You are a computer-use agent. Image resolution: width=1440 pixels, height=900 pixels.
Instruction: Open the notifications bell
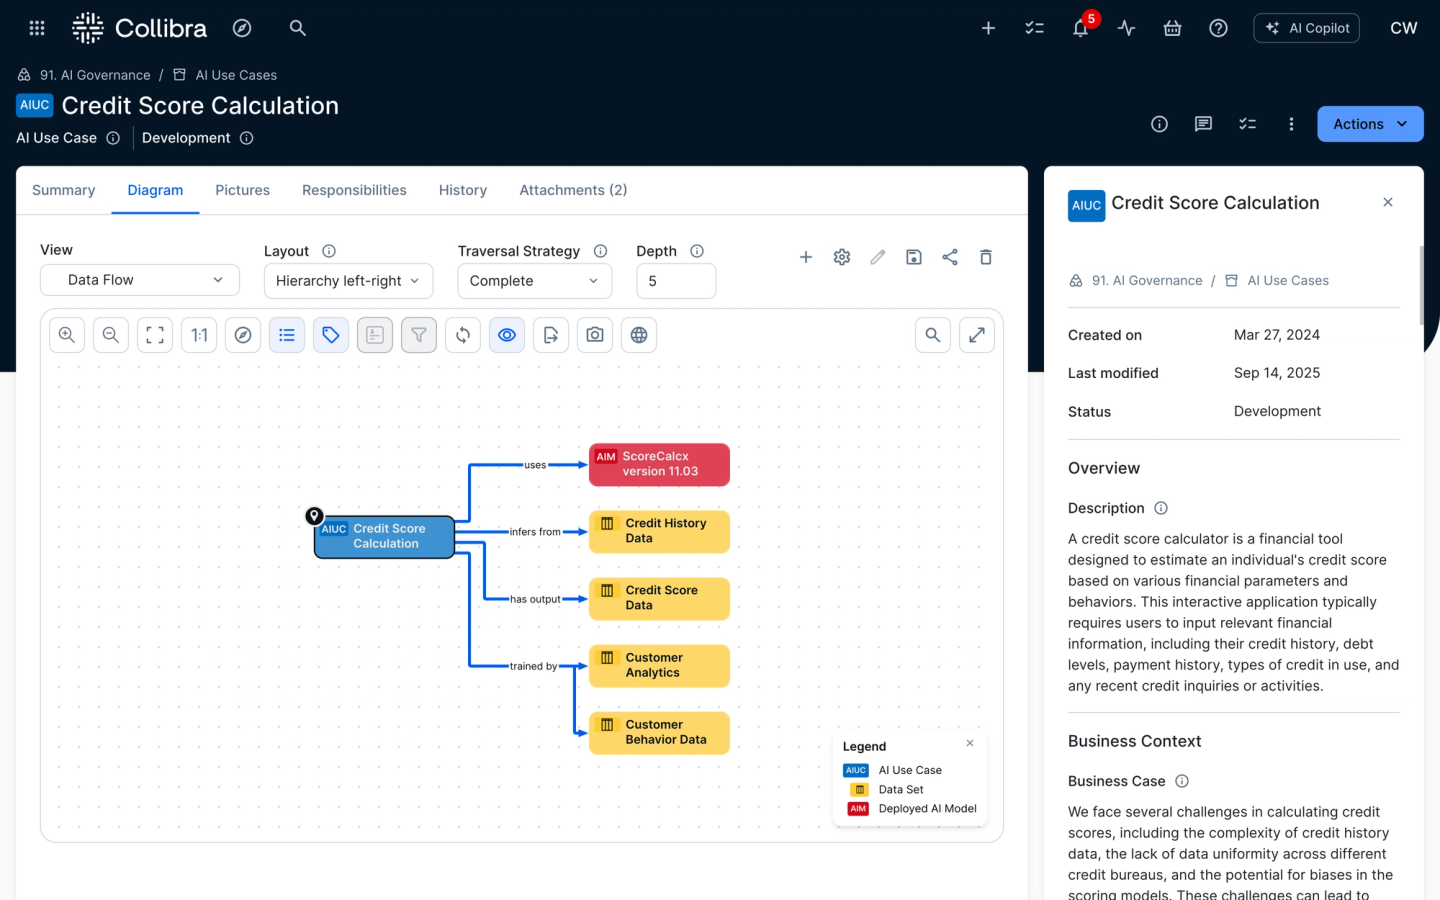coord(1080,28)
